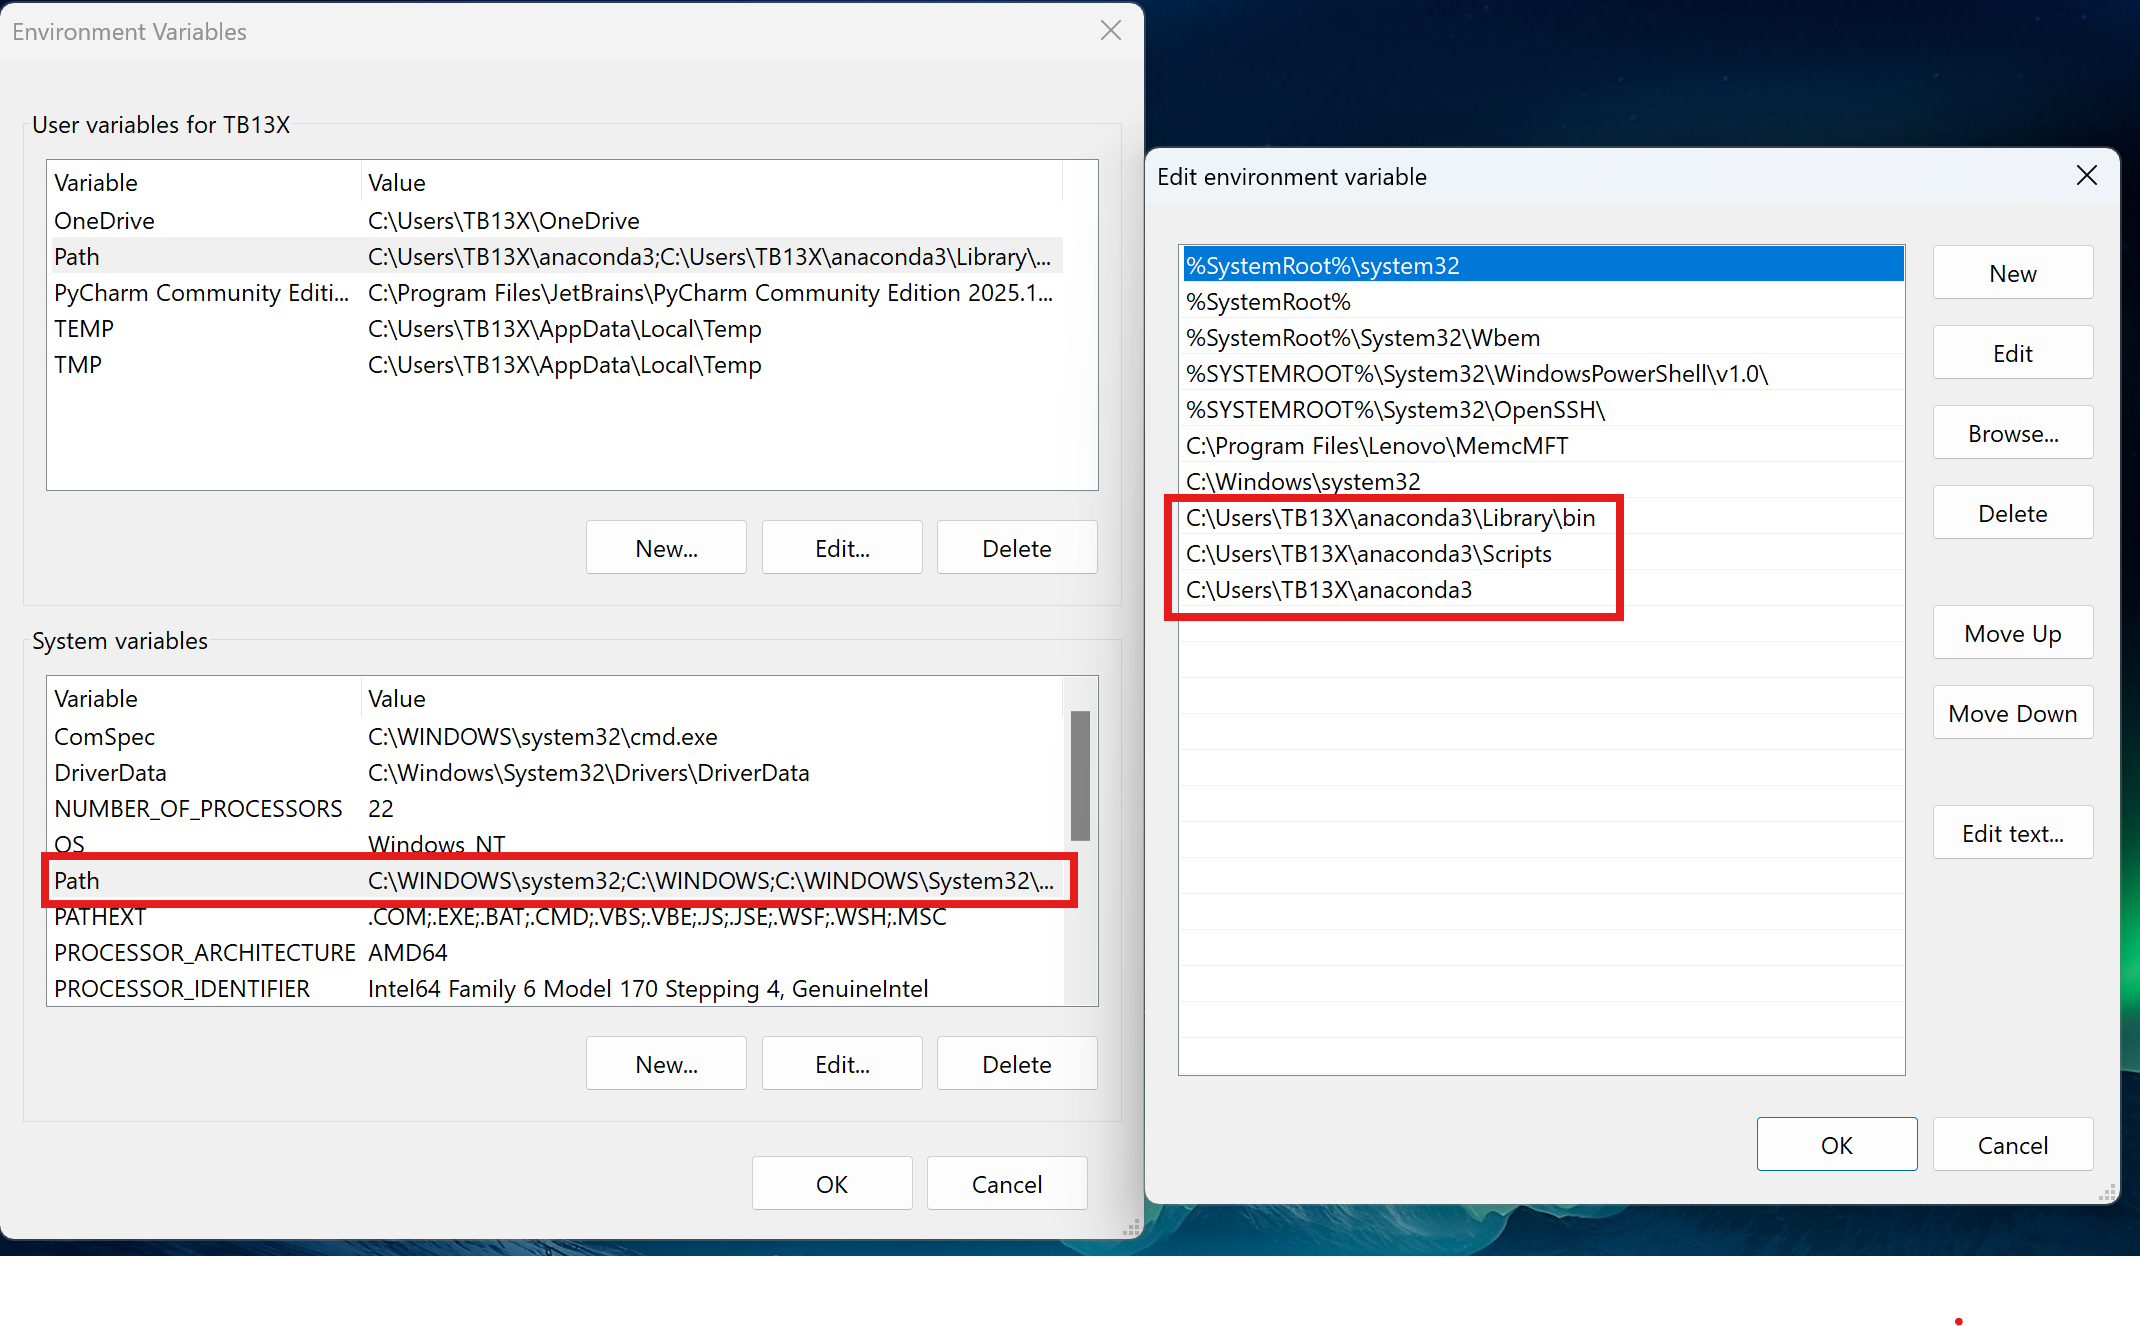Click Move Up in the edit dialog
The height and width of the screenshot is (1326, 2140).
point(2012,632)
